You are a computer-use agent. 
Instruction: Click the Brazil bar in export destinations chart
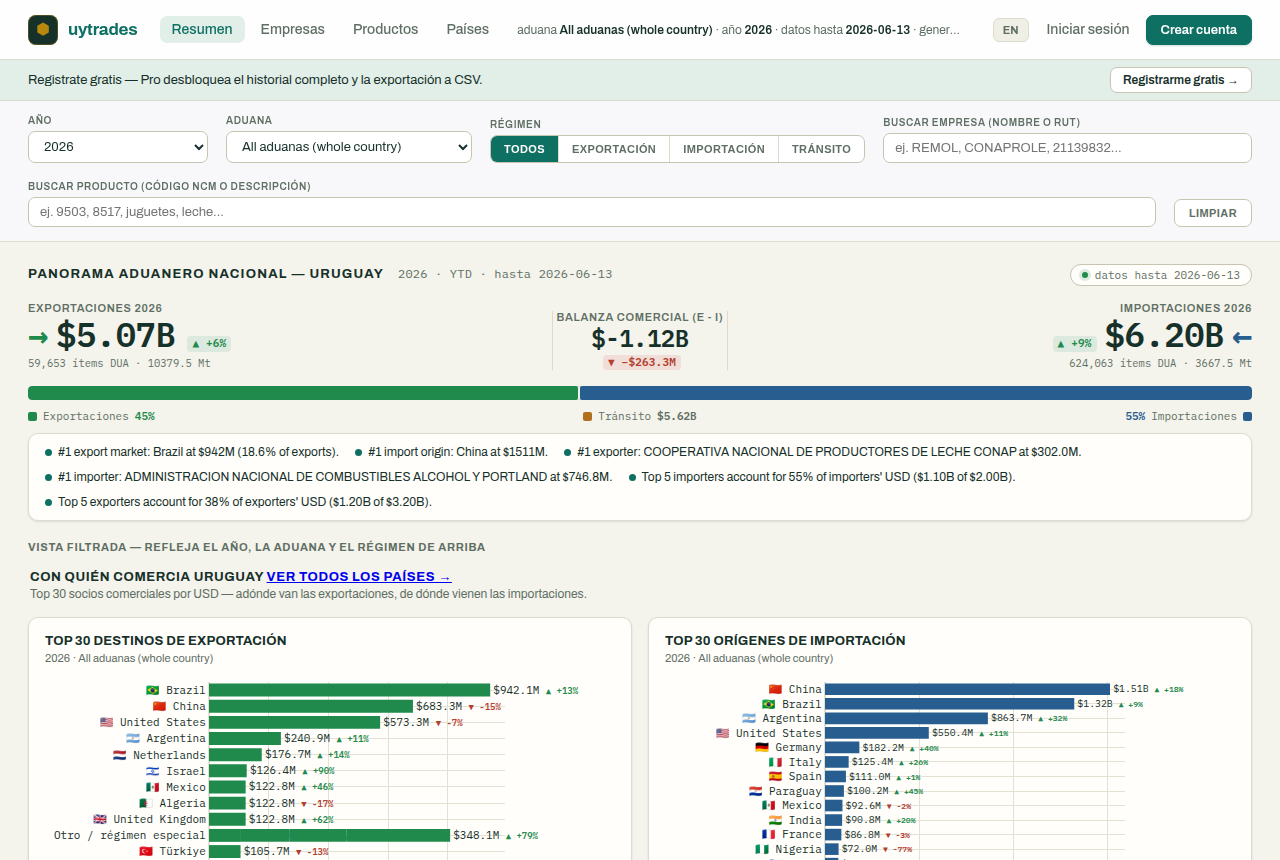[x=350, y=690]
